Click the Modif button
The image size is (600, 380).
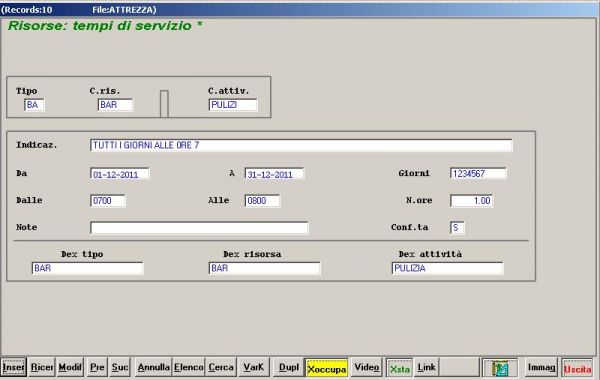70,367
